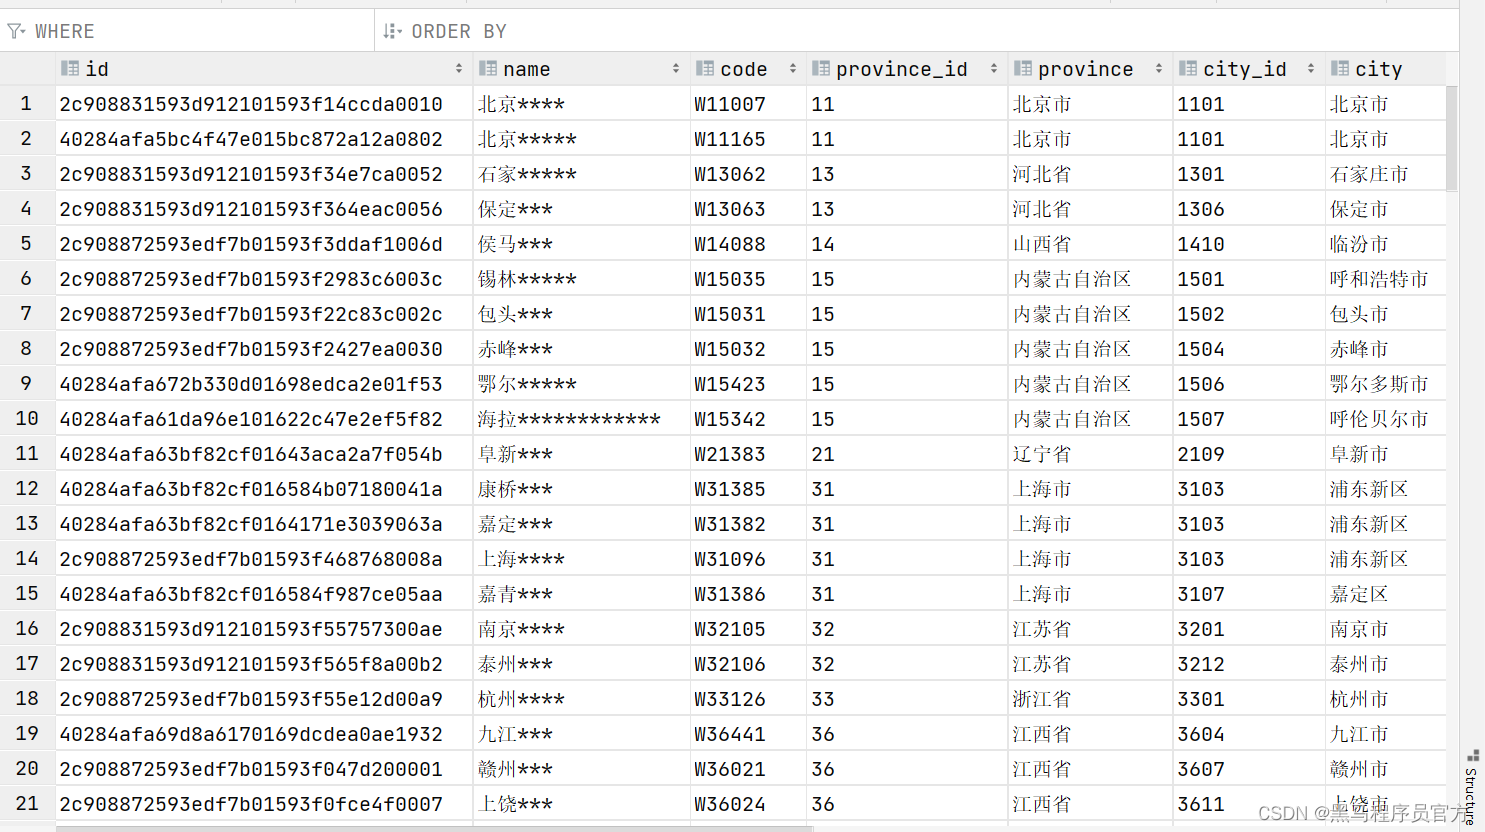This screenshot has width=1485, height=832.
Task: Select the city column header
Action: 1386,69
